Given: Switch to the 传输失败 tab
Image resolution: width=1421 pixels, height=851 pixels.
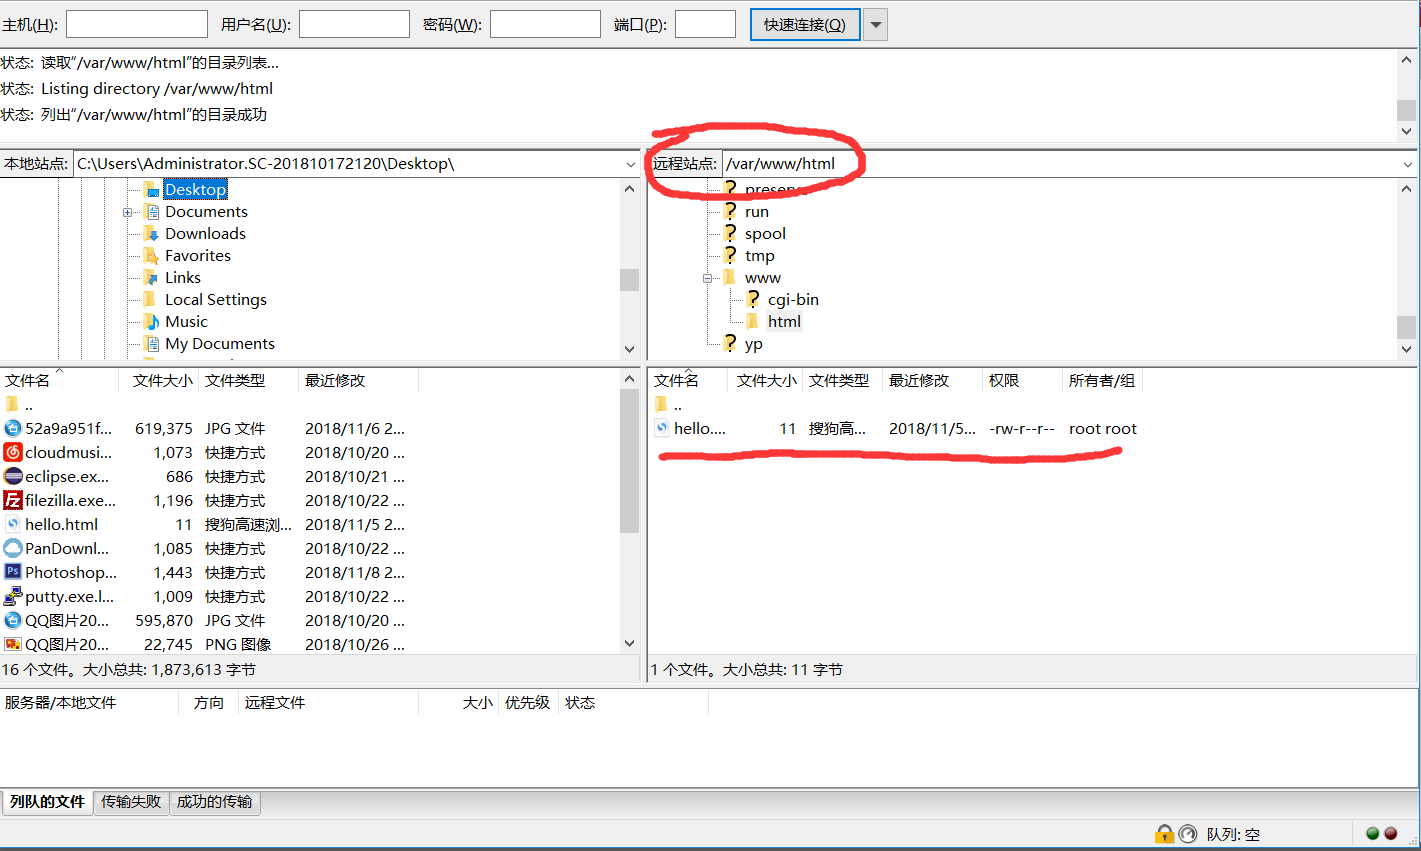Looking at the screenshot, I should click(x=131, y=802).
